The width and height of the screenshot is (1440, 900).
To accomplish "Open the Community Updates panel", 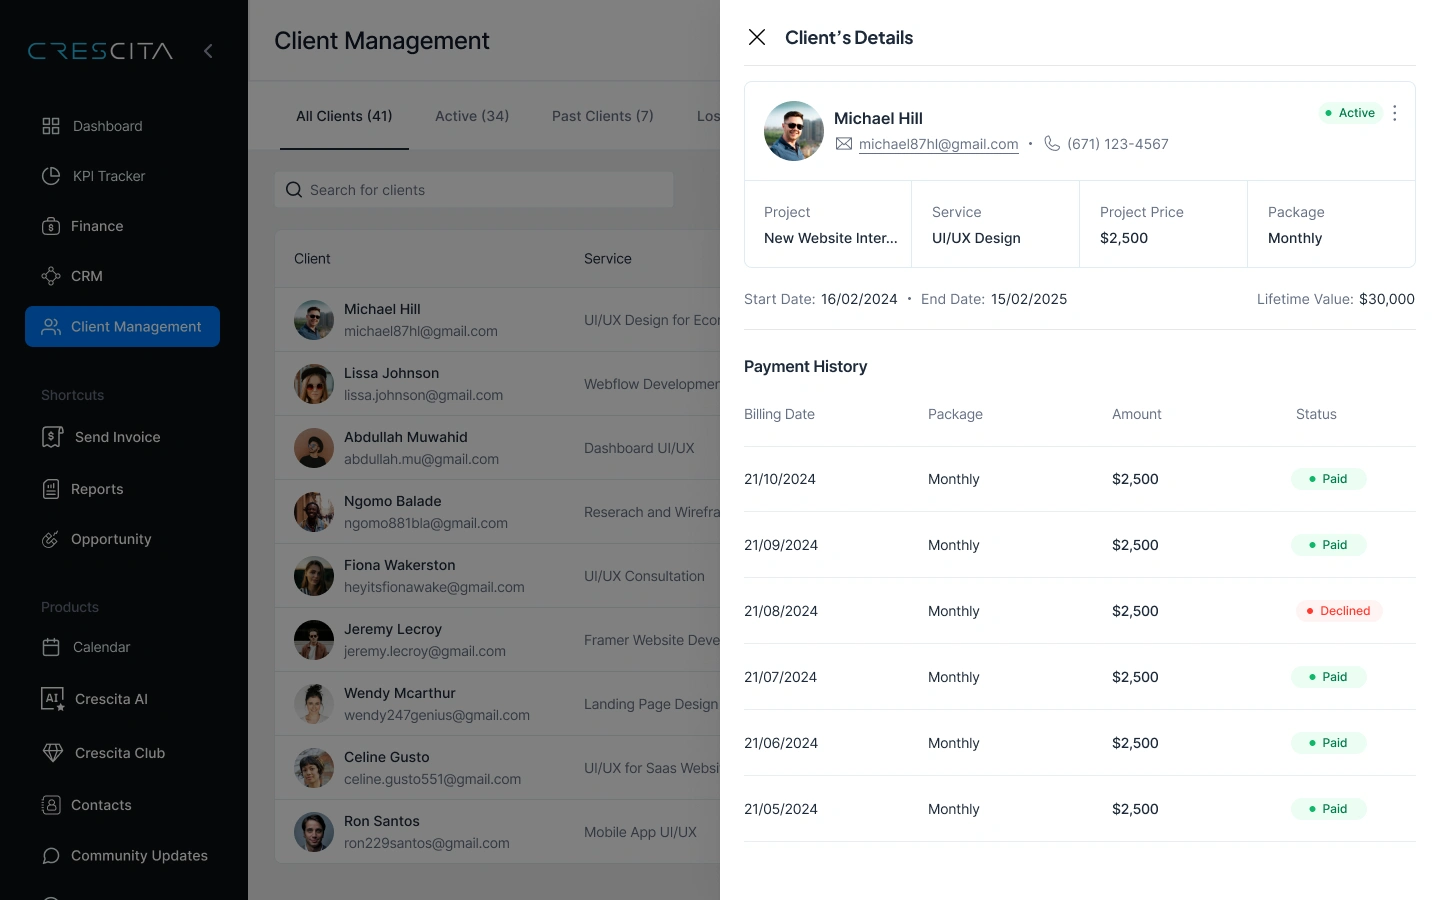I will coord(138,856).
